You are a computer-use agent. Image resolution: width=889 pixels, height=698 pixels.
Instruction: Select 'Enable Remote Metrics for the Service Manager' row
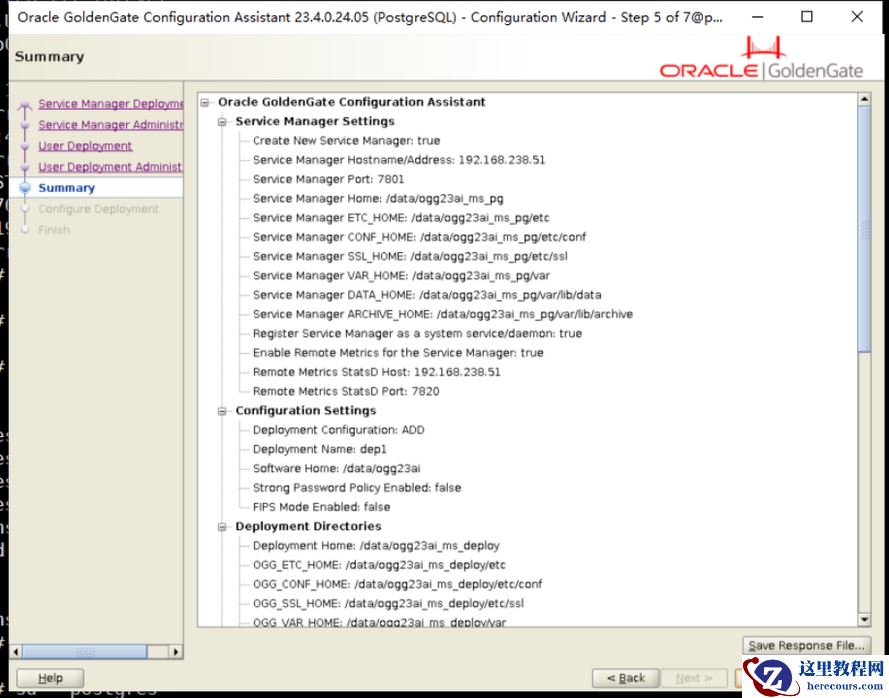(x=398, y=353)
